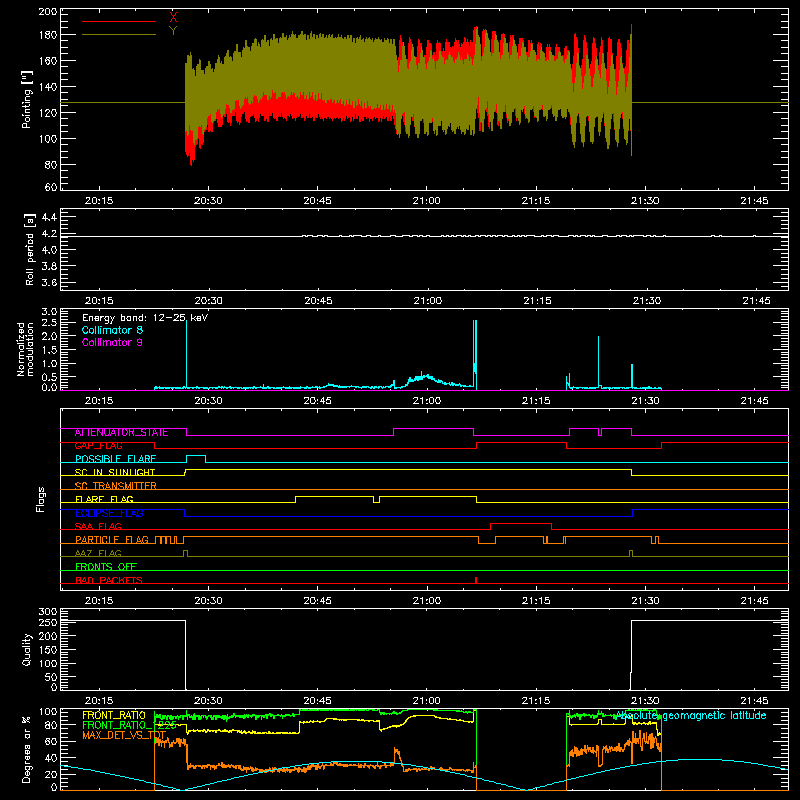Select the Flags axis title

40,499
